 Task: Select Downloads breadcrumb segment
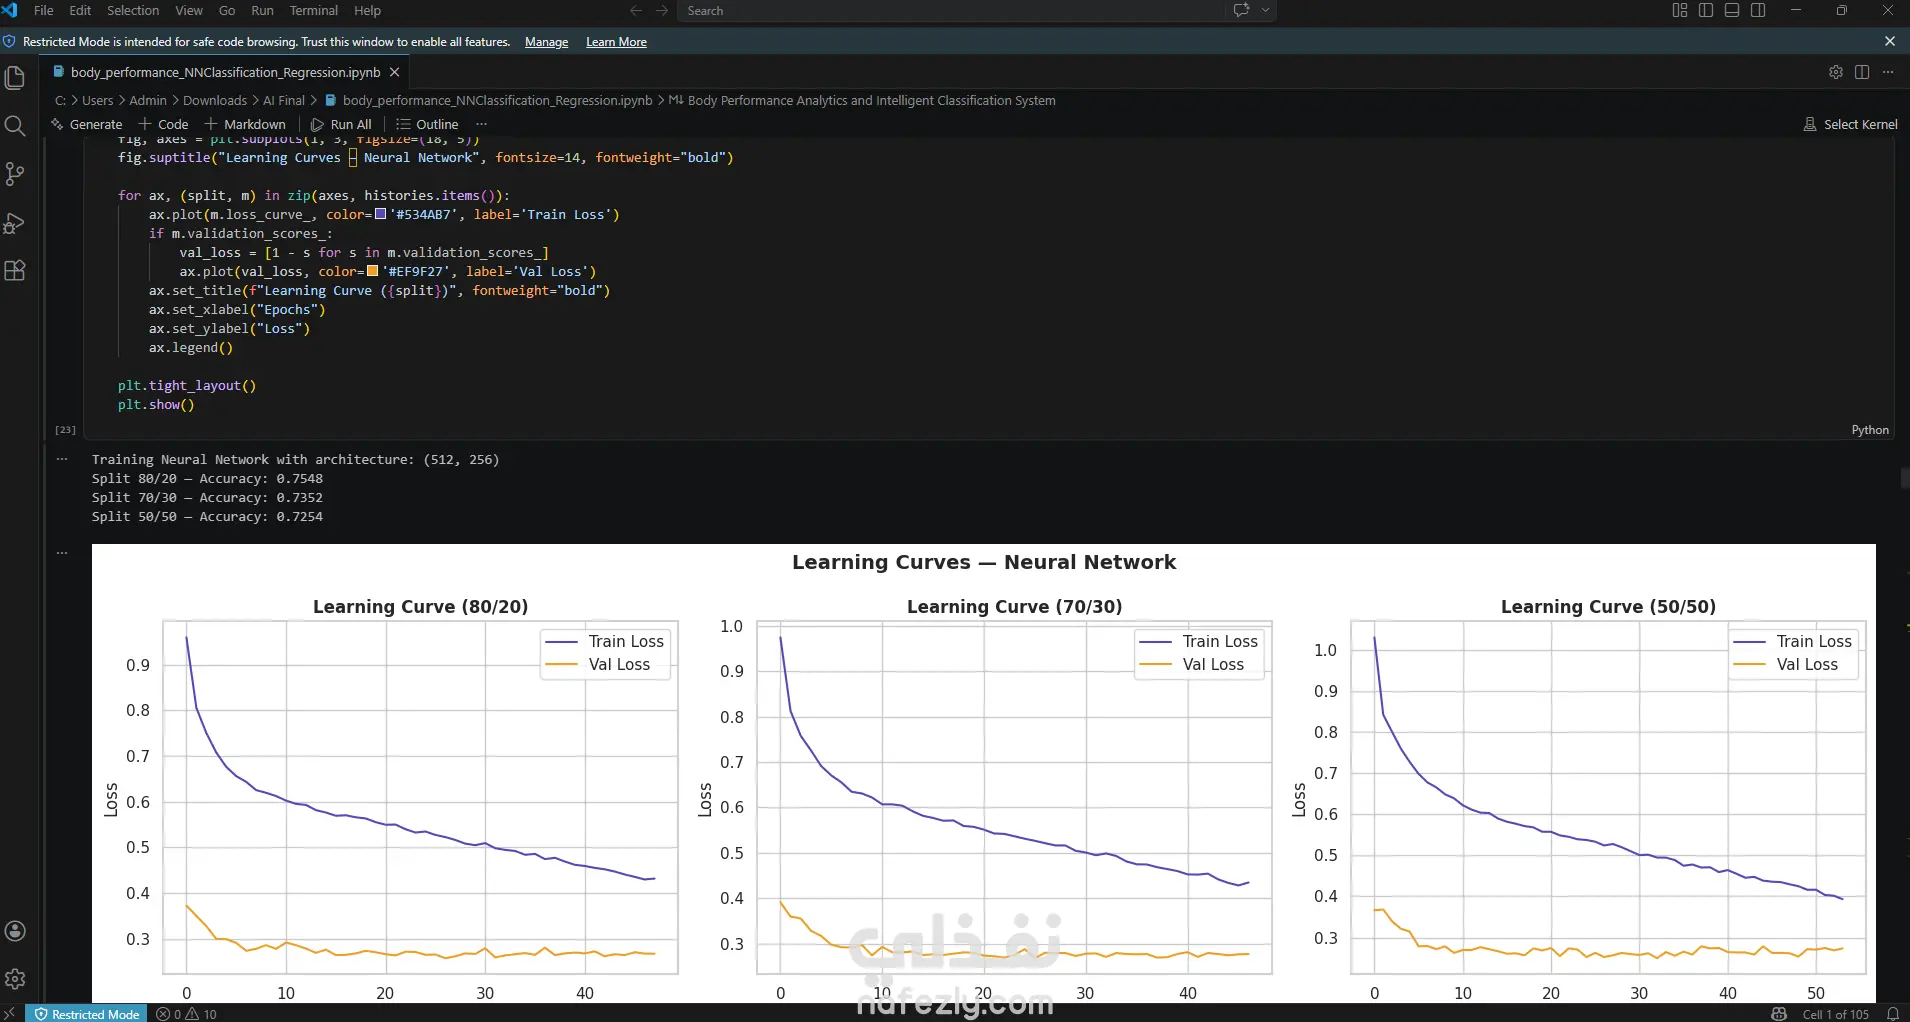(x=215, y=100)
